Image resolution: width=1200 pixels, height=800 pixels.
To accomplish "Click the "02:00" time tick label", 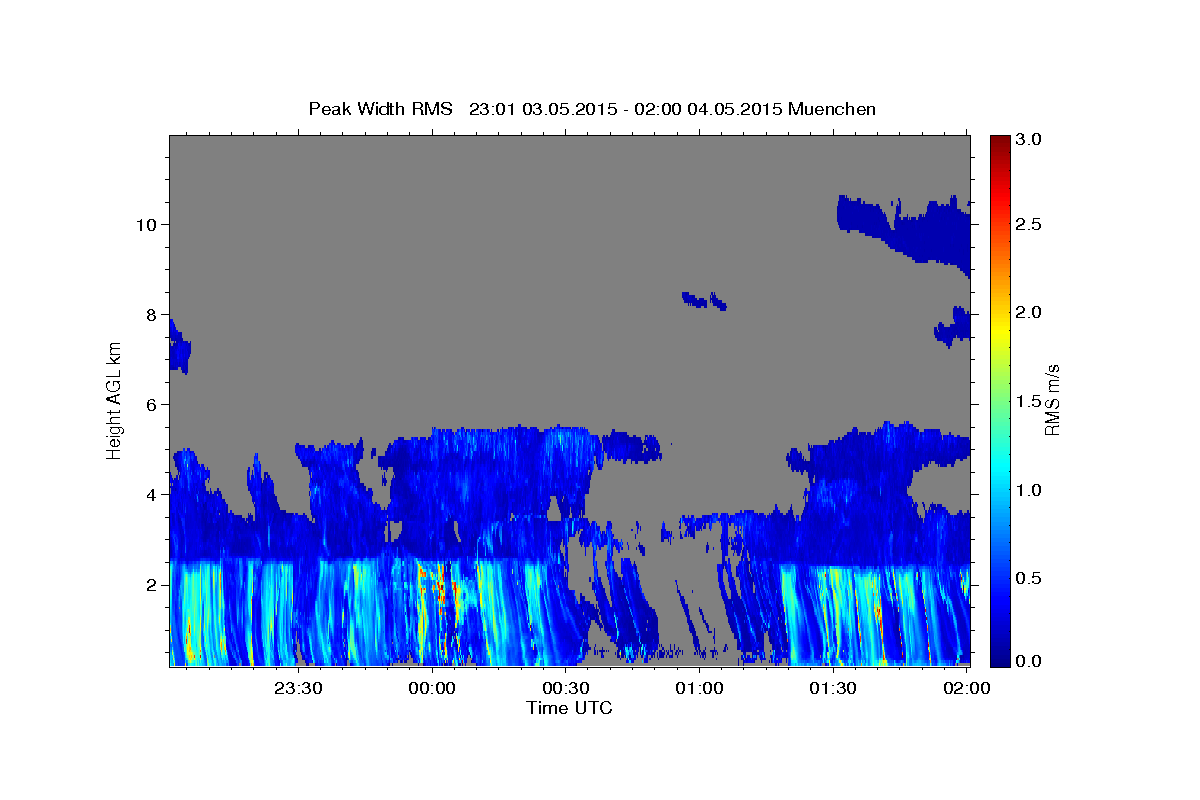I will point(965,689).
